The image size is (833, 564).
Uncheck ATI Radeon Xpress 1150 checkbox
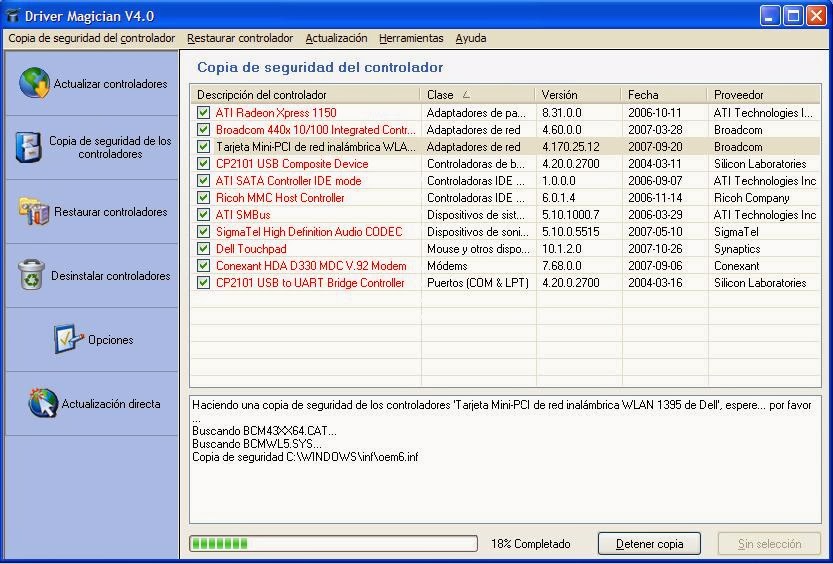pyautogui.click(x=203, y=113)
